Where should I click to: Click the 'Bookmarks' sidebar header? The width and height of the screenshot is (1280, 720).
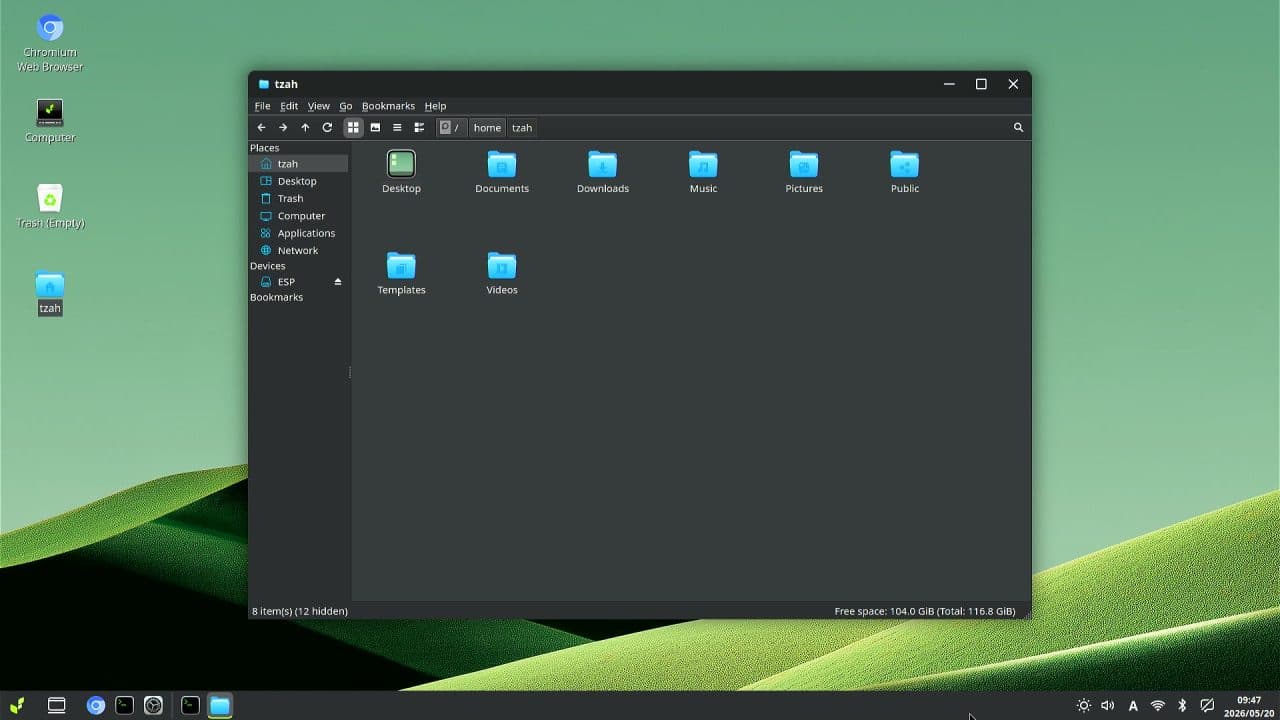click(276, 297)
